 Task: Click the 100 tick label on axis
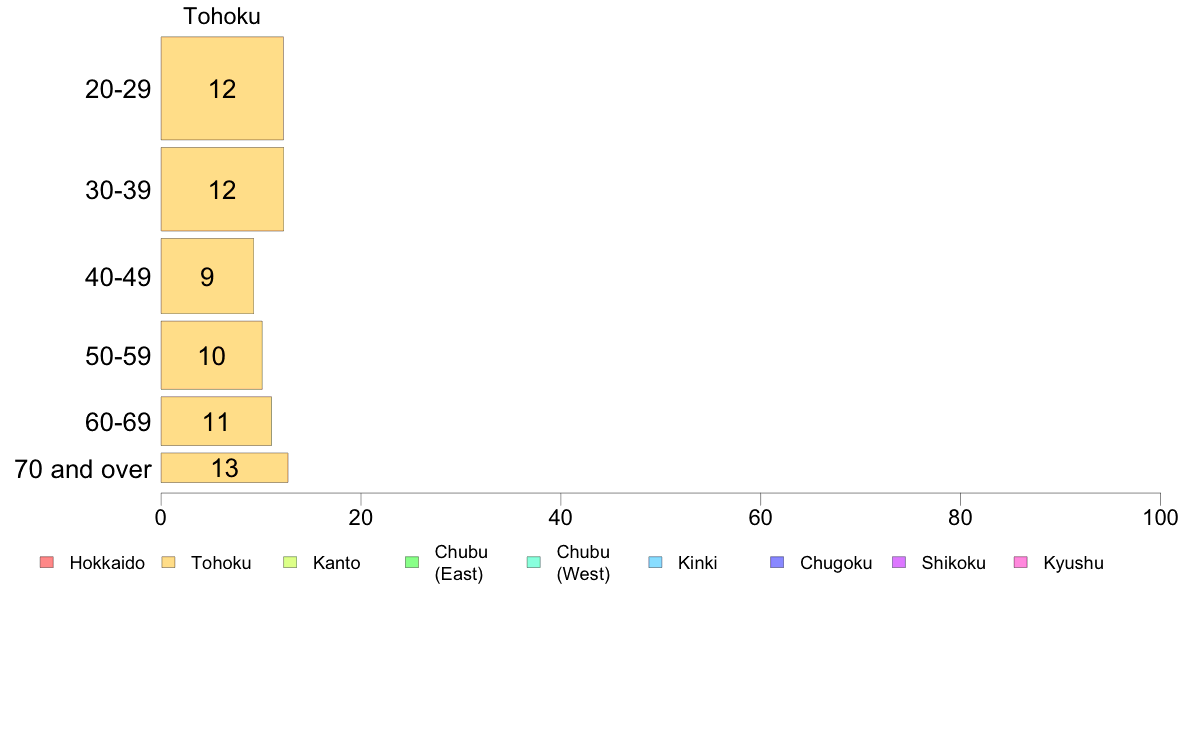point(1160,518)
